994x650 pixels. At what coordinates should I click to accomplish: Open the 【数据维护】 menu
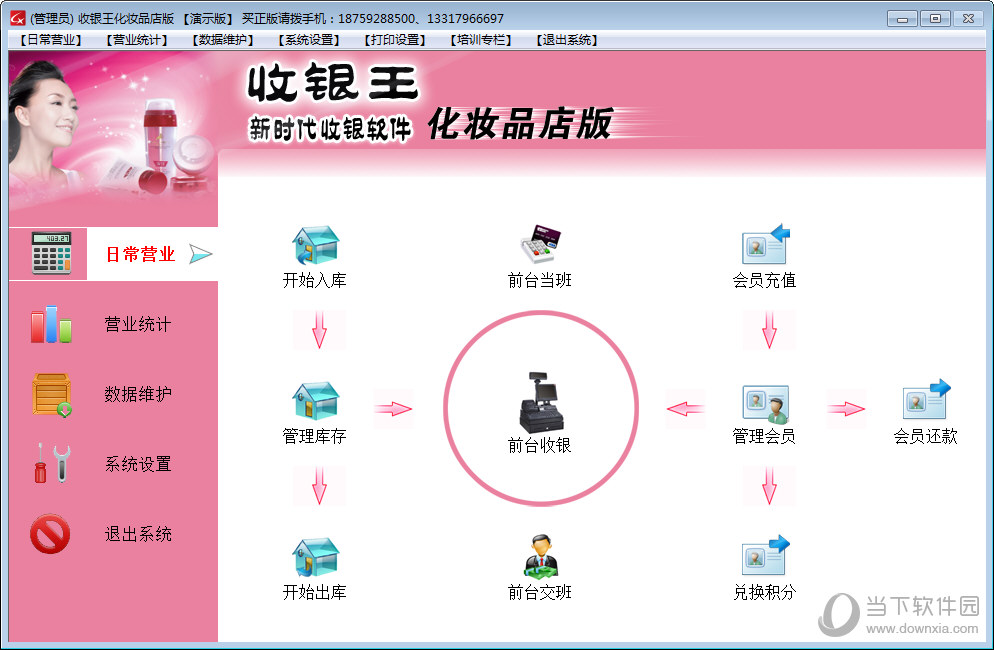click(x=223, y=40)
